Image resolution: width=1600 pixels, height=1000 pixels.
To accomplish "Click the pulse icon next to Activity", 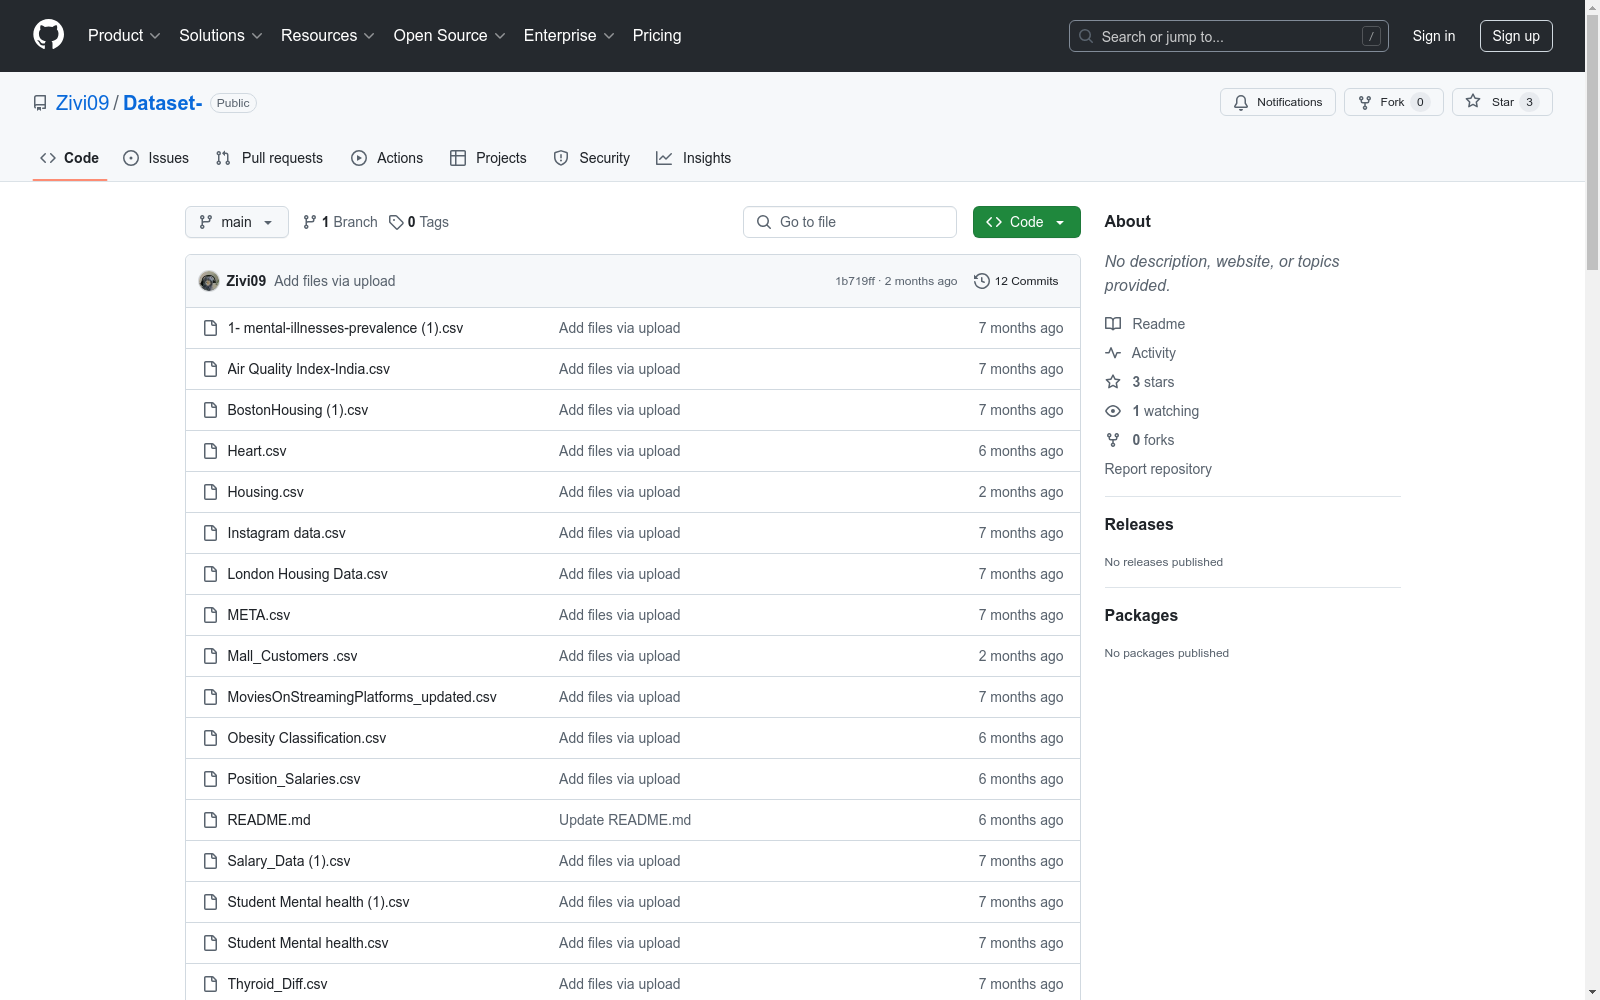I will tap(1113, 353).
